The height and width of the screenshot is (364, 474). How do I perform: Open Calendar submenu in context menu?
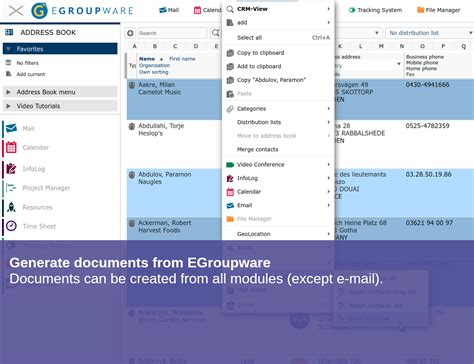tap(278, 192)
